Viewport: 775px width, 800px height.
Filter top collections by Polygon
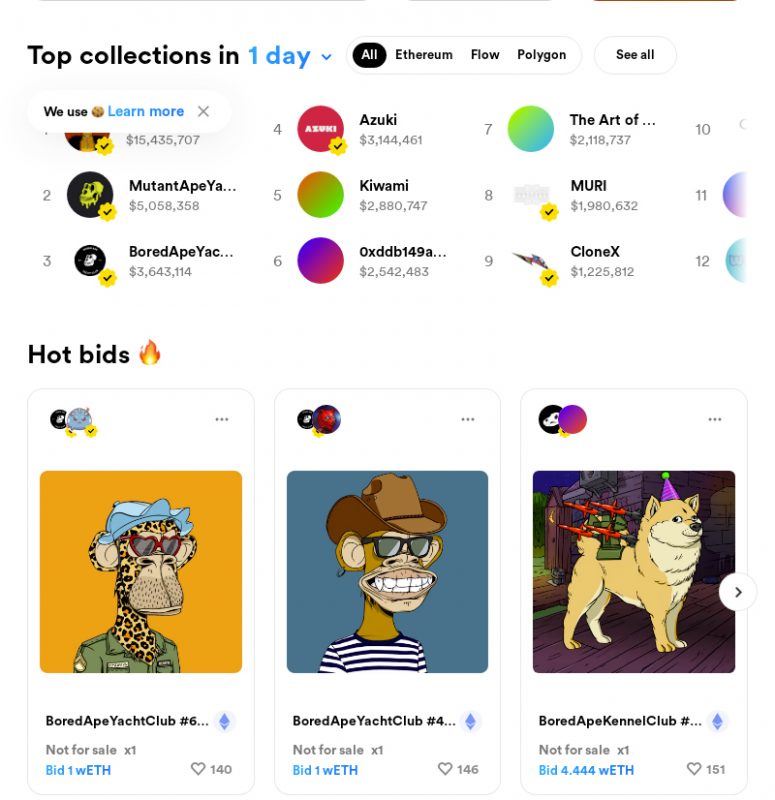click(x=542, y=55)
